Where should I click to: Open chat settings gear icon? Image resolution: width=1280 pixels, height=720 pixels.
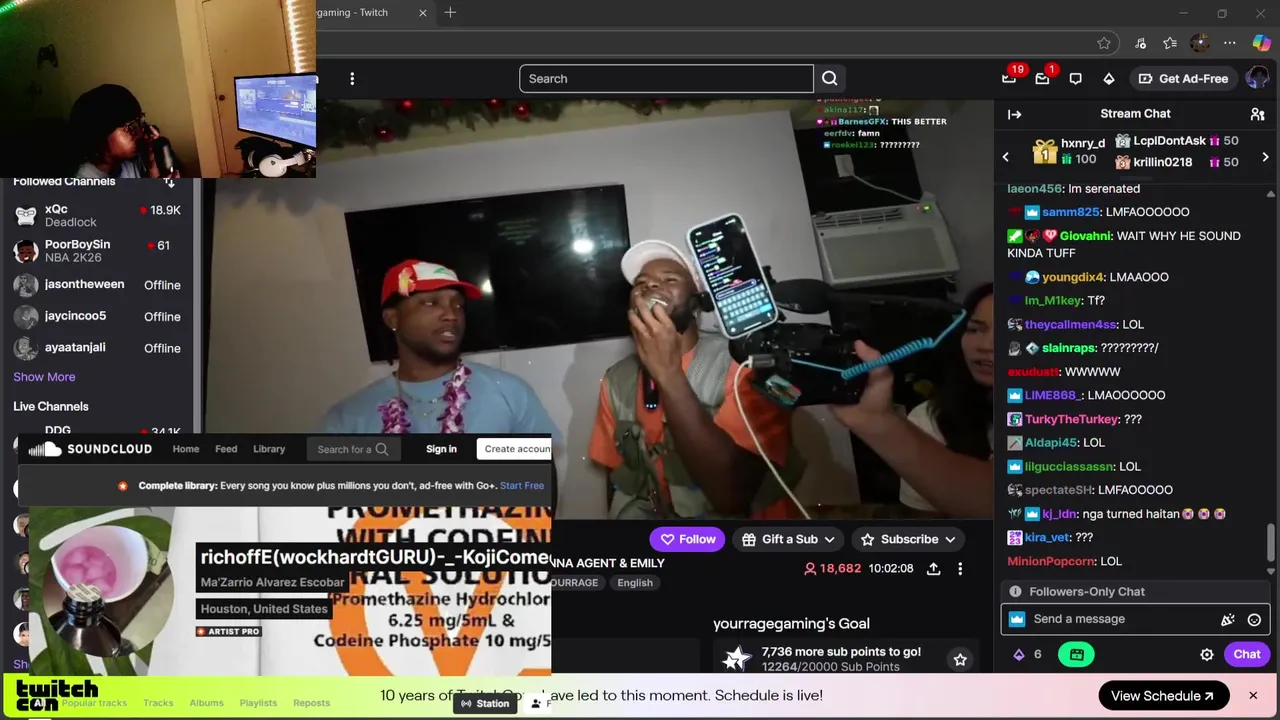[1207, 654]
